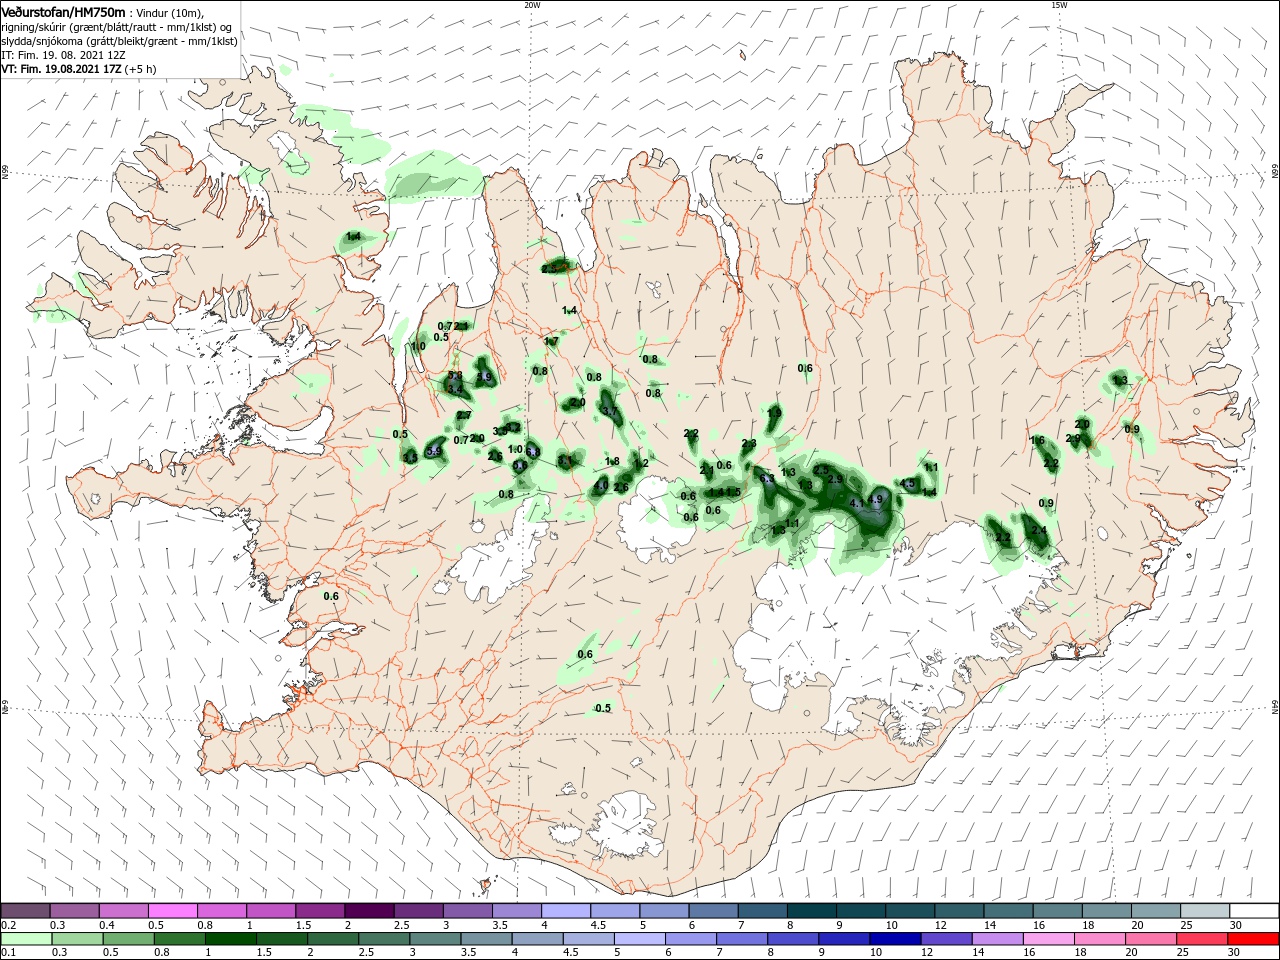Screen dimensions: 1280x960
Task: Click the 1.2 precipitation value label
Action: click(642, 463)
